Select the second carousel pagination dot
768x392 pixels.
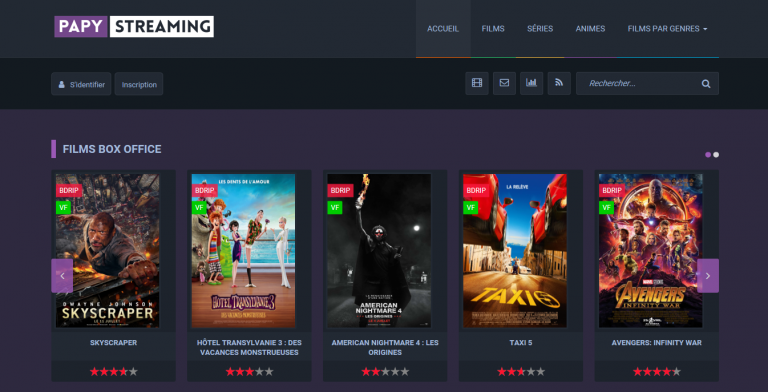716,155
